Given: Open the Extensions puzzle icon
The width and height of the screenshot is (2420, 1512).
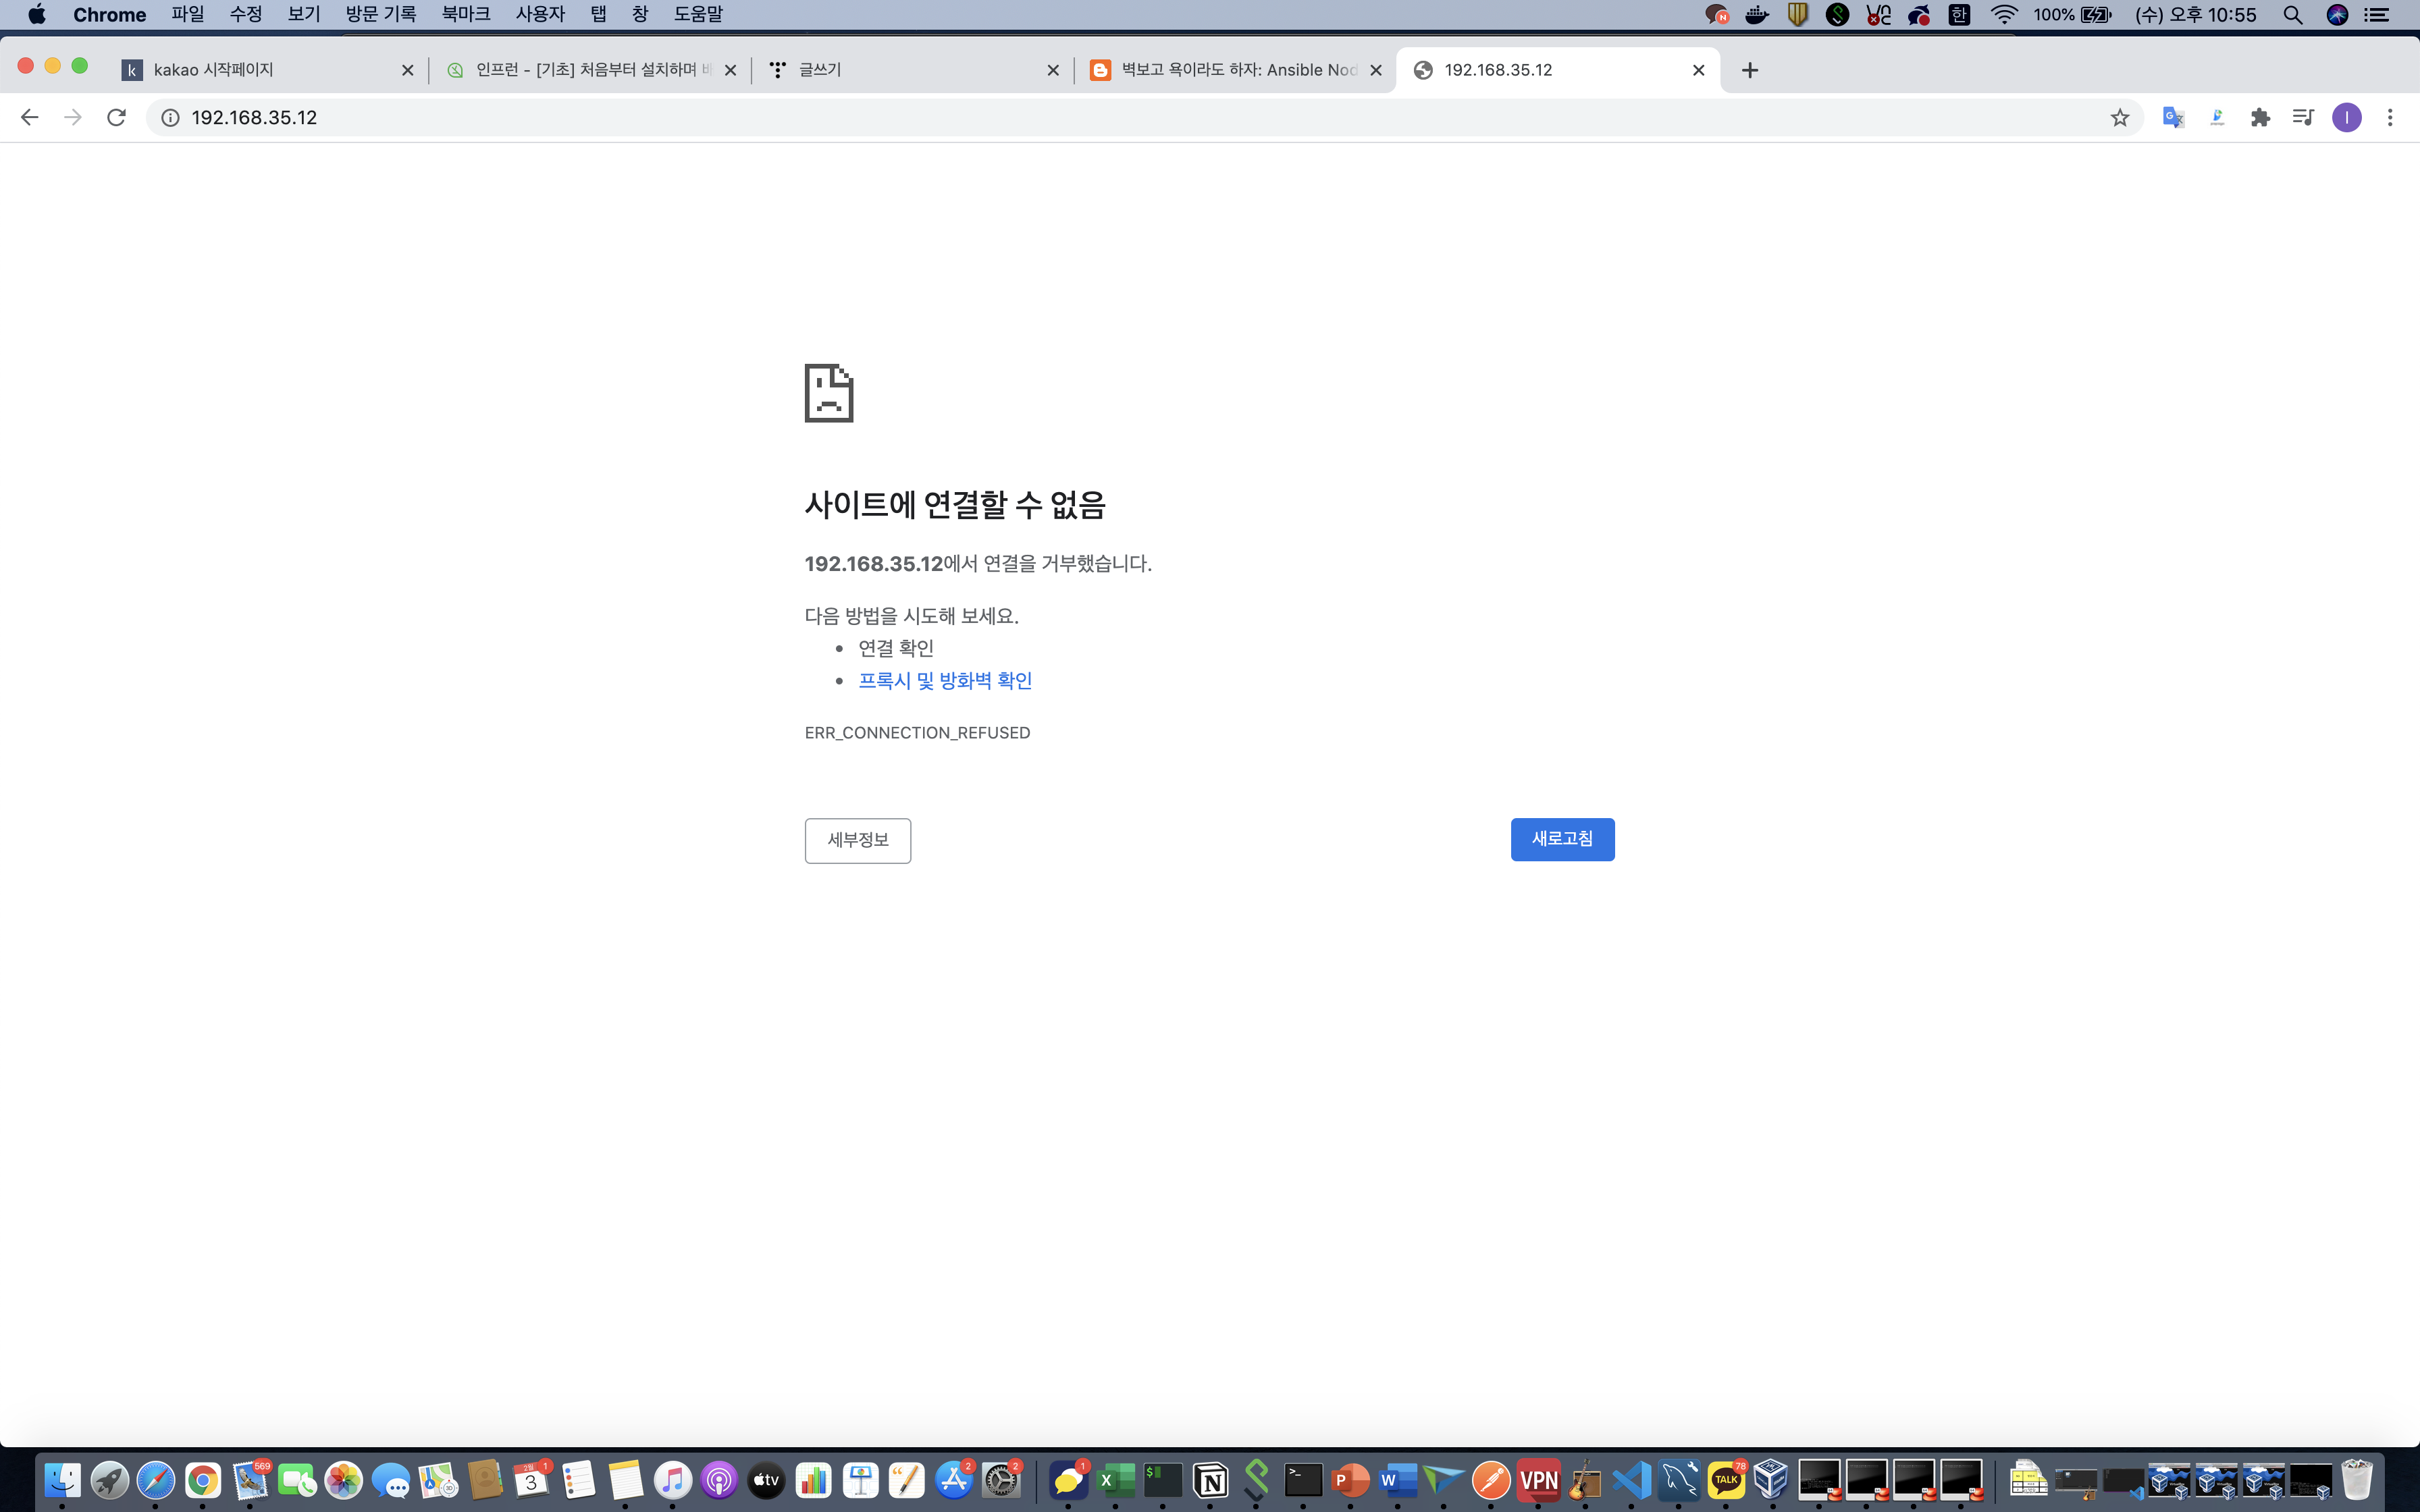Looking at the screenshot, I should point(2260,118).
